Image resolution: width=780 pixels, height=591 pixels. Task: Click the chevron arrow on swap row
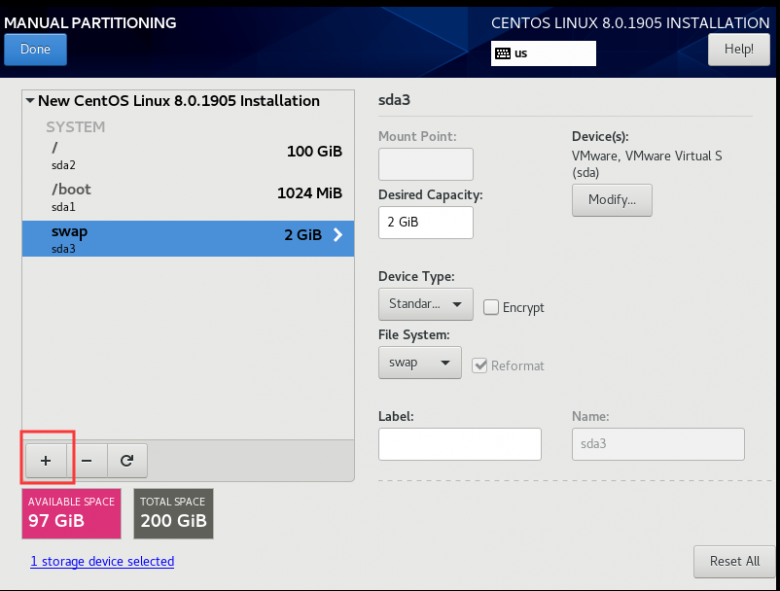[x=338, y=235]
